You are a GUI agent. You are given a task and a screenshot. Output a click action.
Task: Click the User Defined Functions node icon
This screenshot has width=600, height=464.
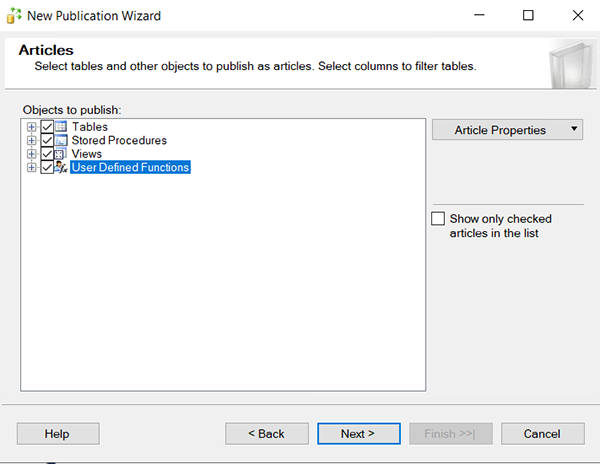60,168
